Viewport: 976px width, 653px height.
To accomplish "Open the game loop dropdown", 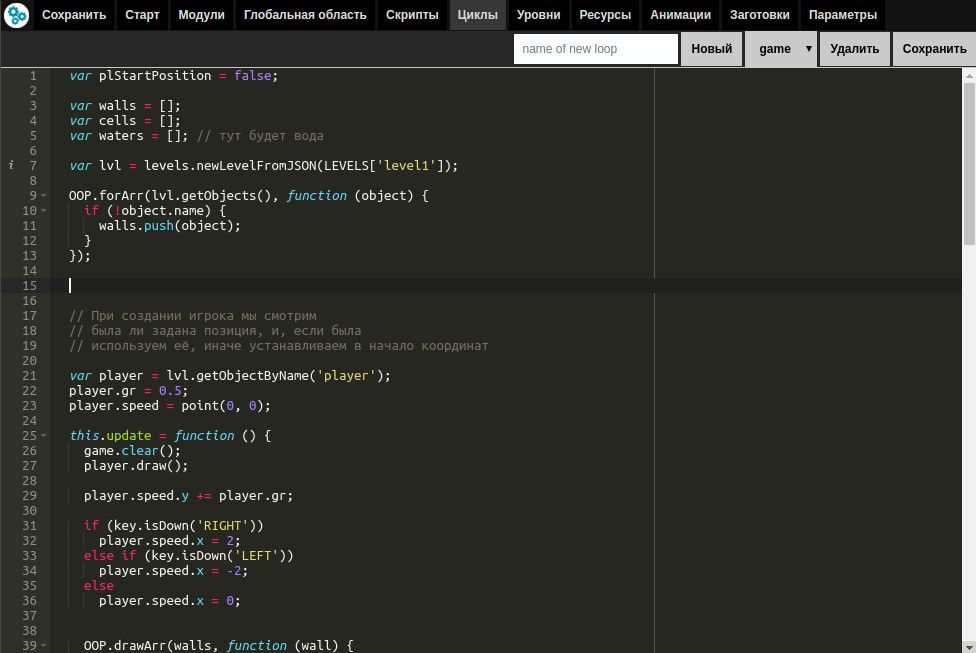I will (x=781, y=49).
